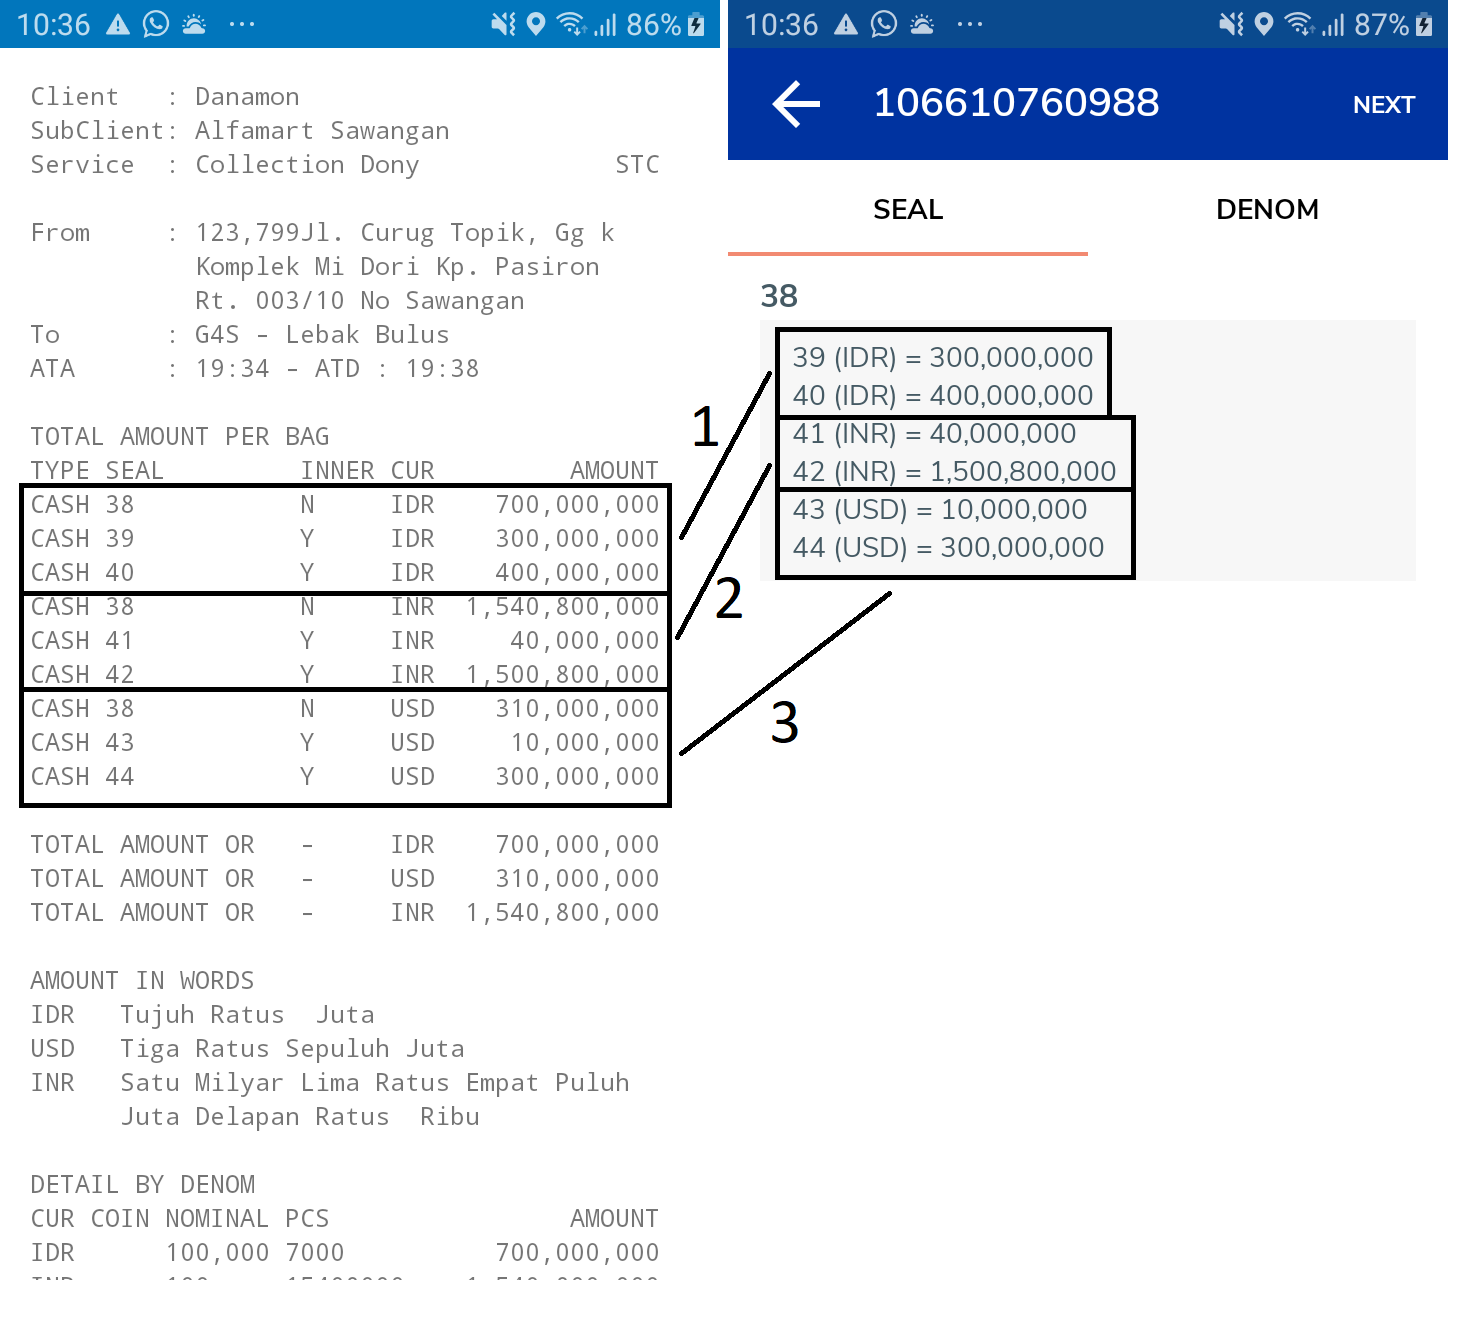This screenshot has height=1344, width=1468.
Task: Tap the STC label on the receipt
Action: pyautogui.click(x=637, y=165)
